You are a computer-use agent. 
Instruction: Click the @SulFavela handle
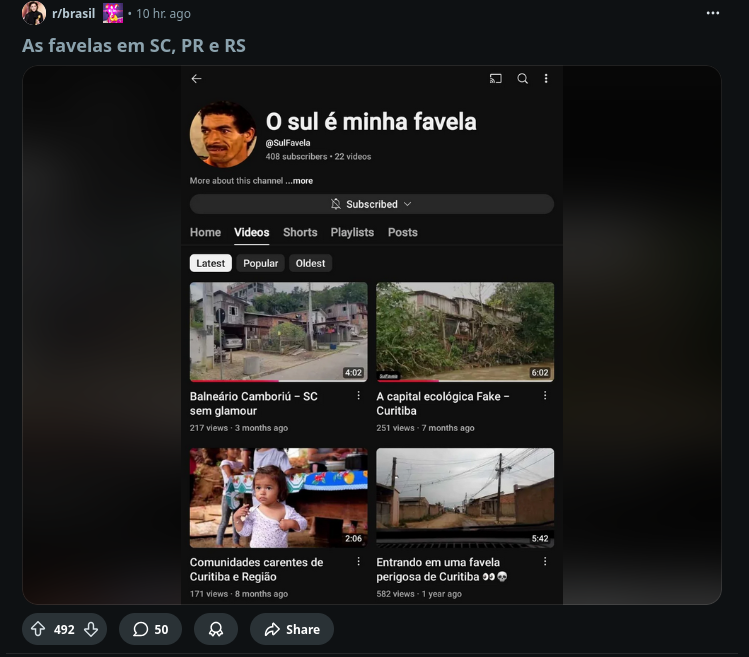(288, 143)
